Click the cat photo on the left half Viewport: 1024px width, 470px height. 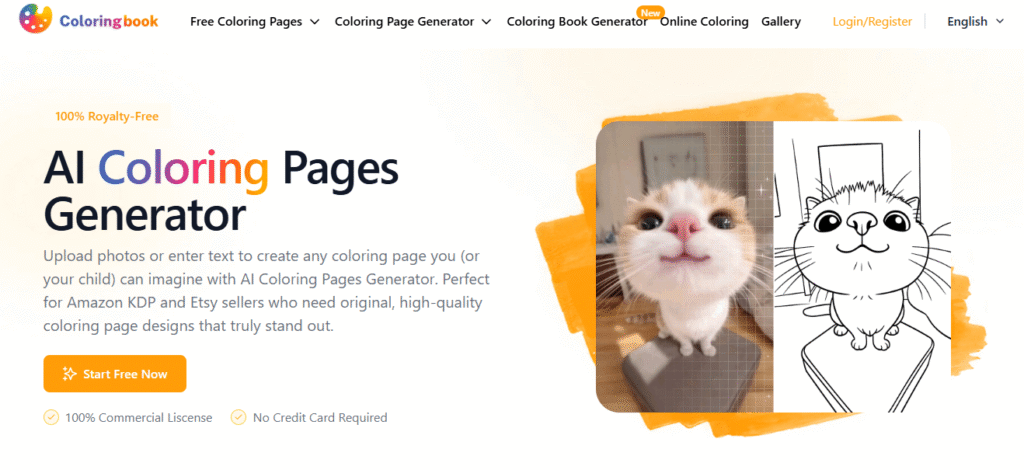tap(684, 267)
